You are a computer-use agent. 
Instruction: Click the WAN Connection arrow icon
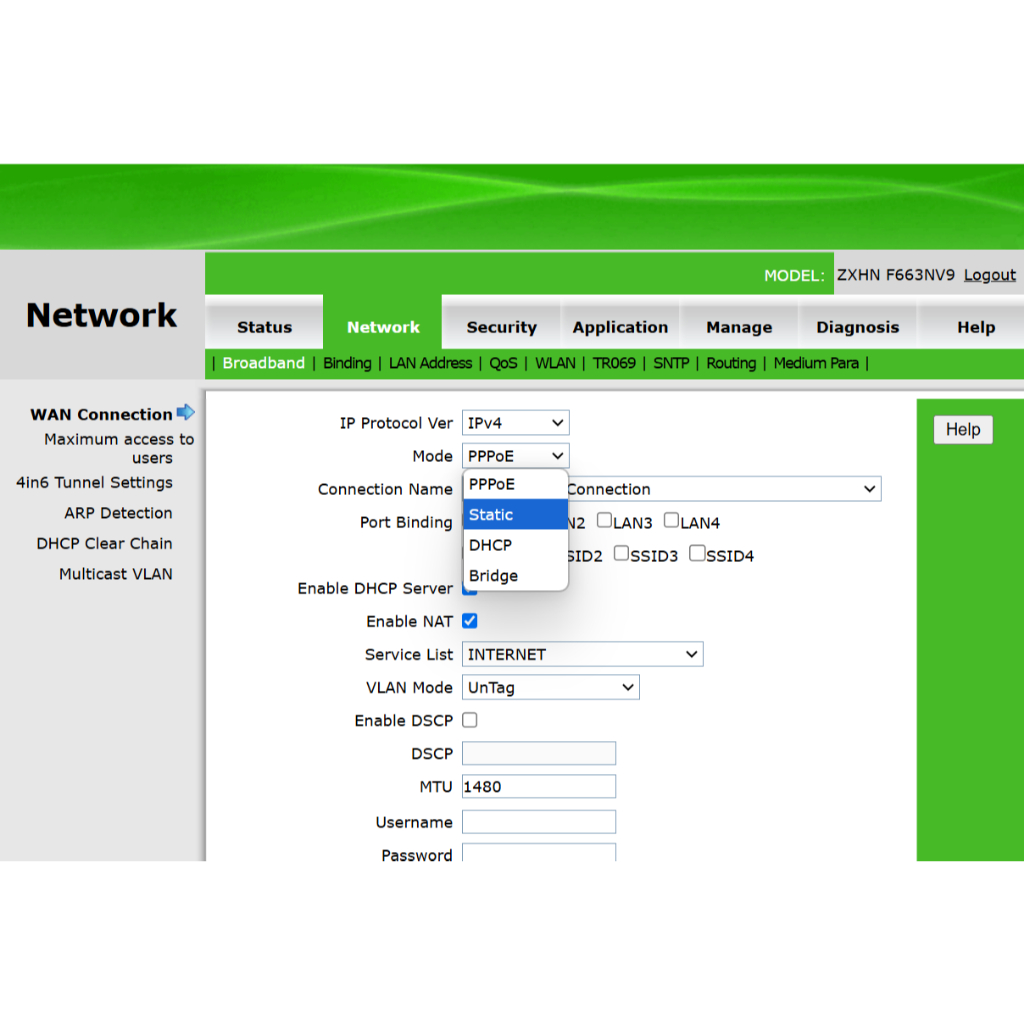pos(185,412)
